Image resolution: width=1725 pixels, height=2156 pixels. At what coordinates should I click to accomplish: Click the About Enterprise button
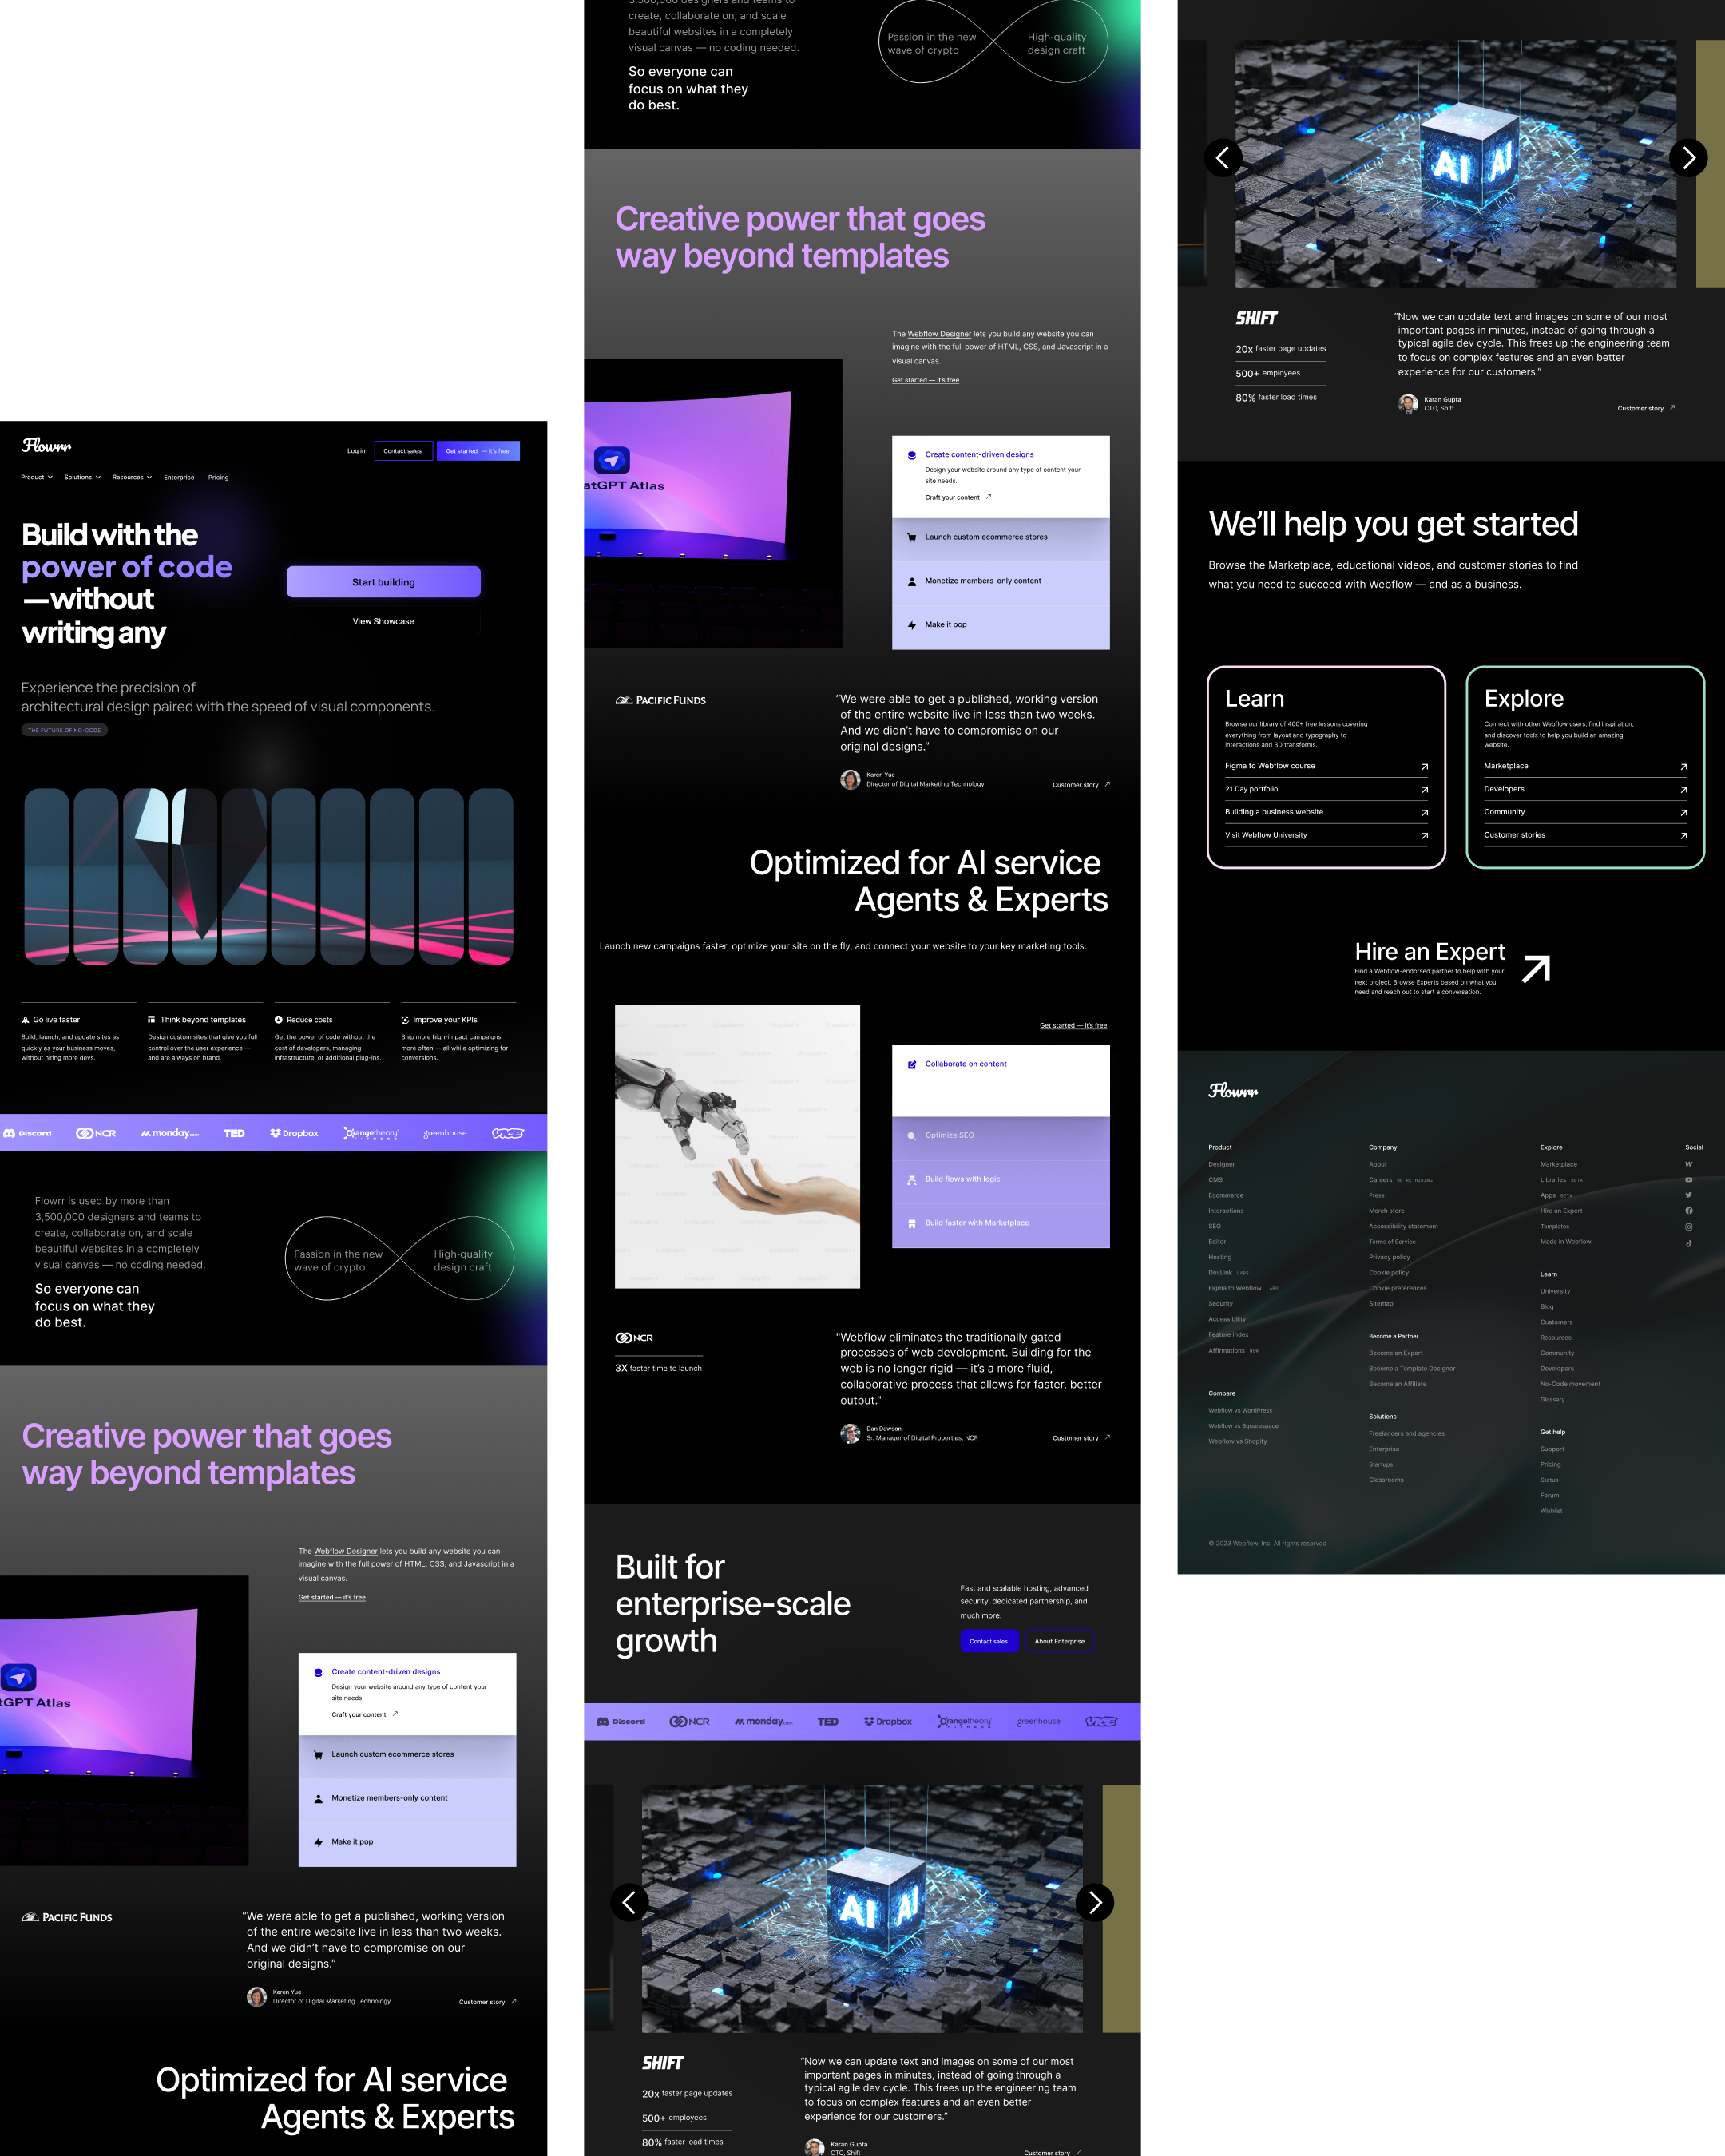[1059, 1641]
